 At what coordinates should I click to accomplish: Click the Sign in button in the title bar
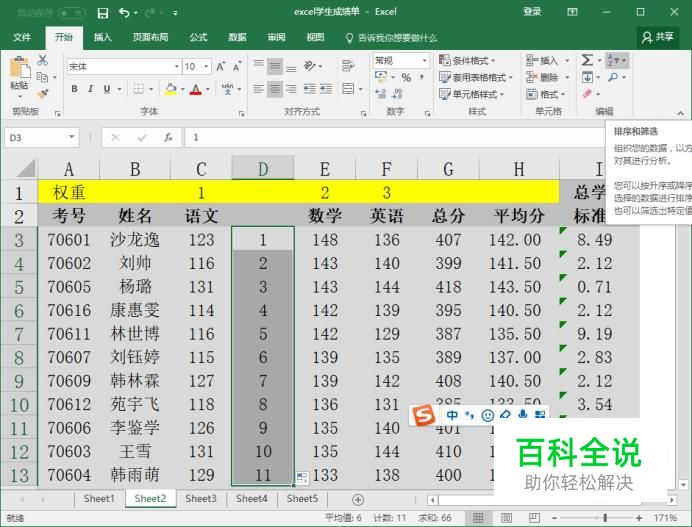coord(532,12)
